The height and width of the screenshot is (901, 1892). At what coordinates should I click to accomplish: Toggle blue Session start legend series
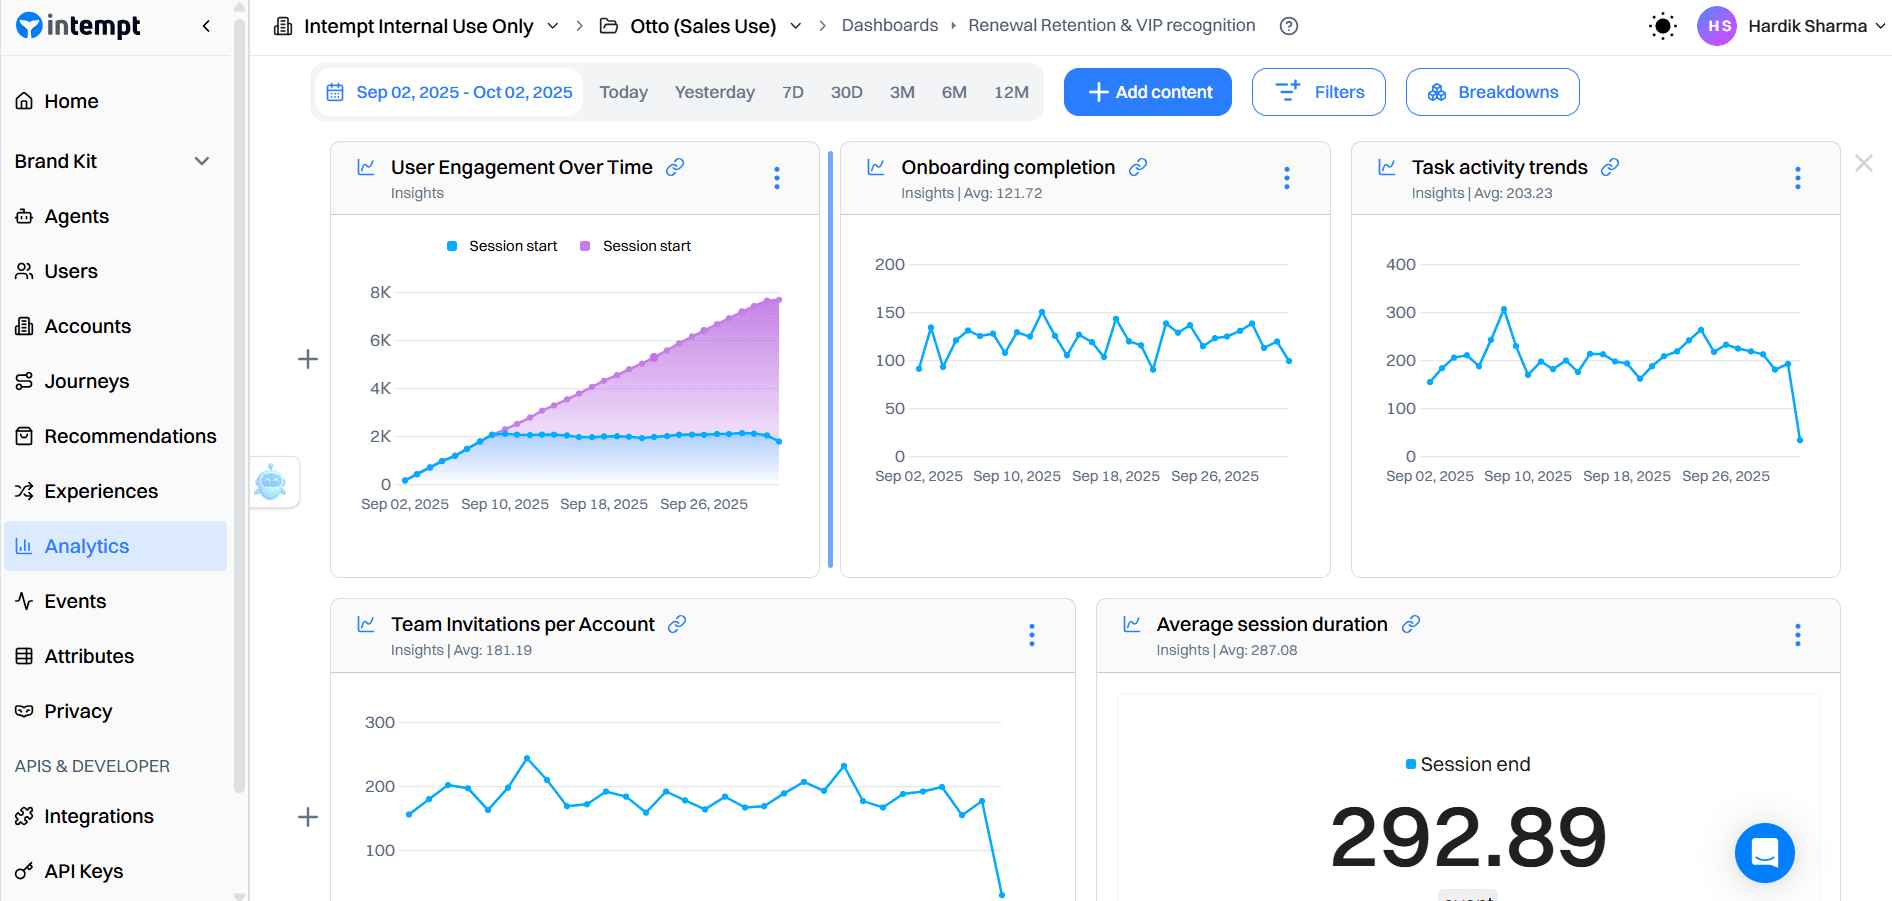(502, 246)
